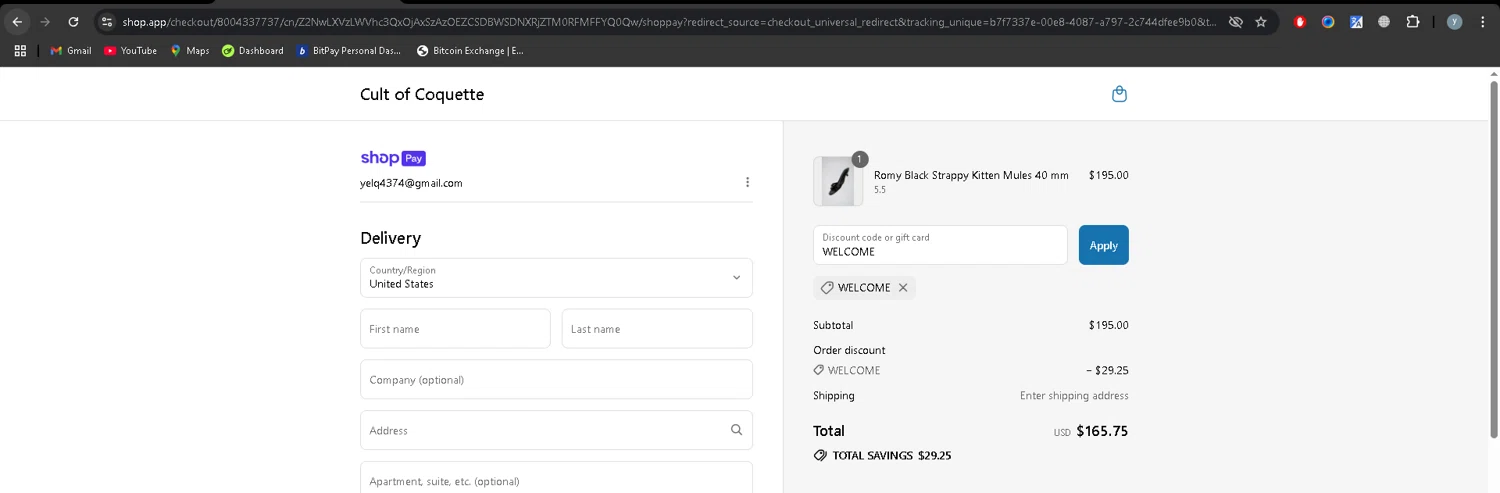
Task: Open the apps grid in bookmarks bar
Action: pos(20,50)
